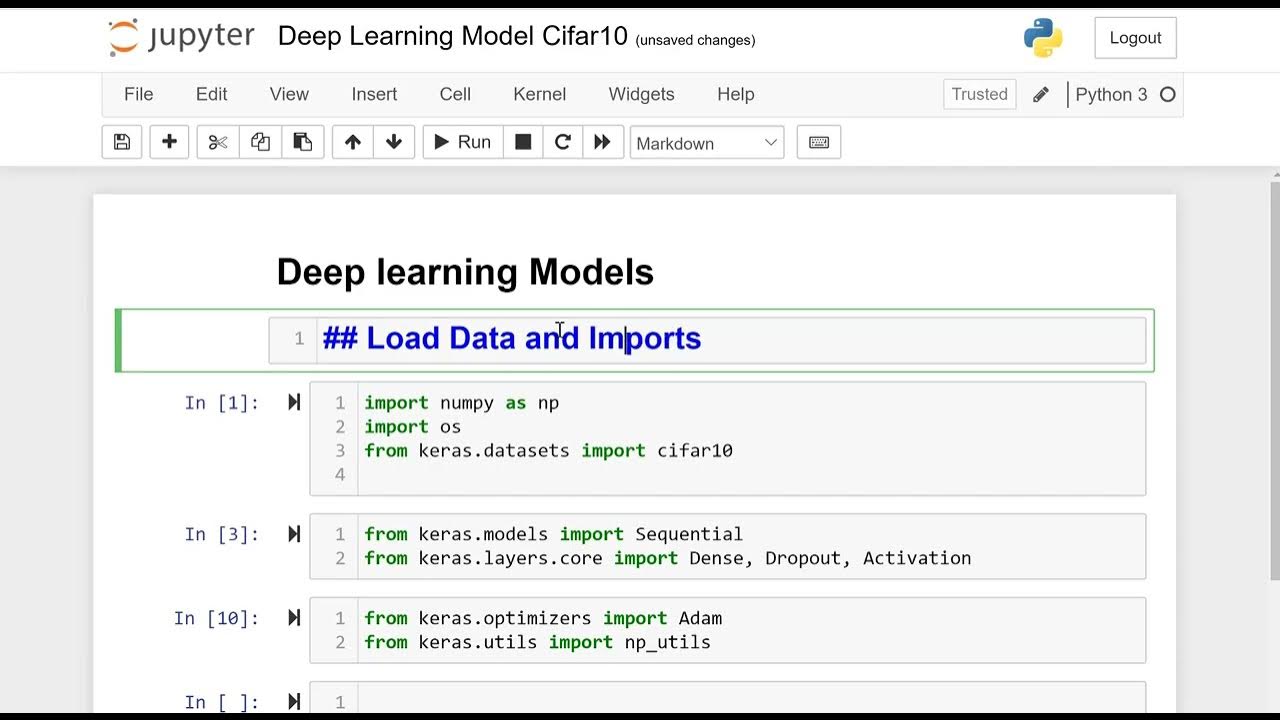
Task: Click the Python 3 kernel name
Action: click(x=1111, y=94)
